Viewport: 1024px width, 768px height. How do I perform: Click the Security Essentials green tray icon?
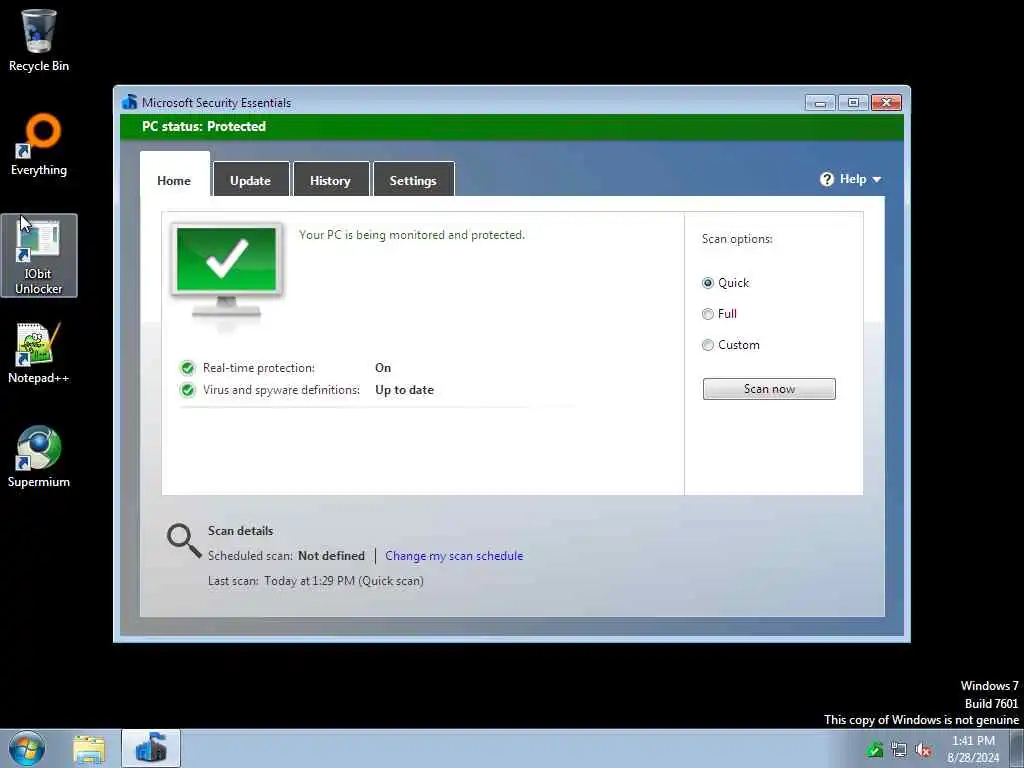tap(874, 750)
